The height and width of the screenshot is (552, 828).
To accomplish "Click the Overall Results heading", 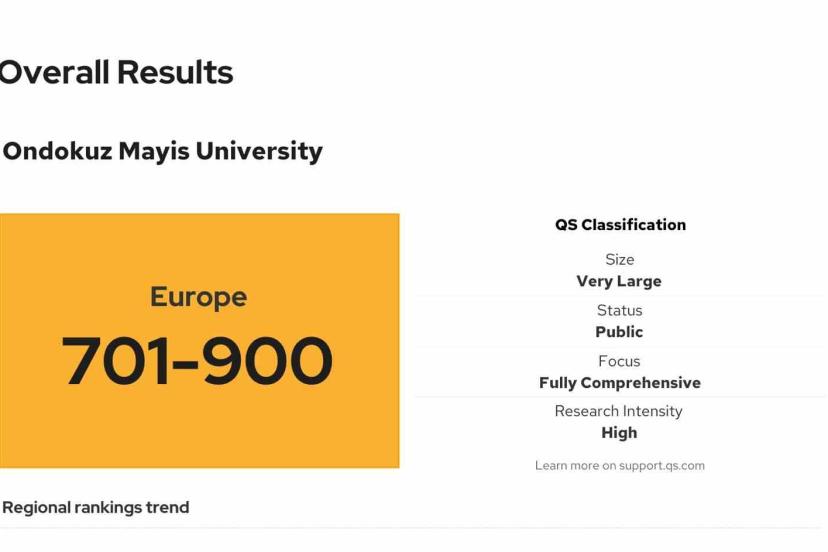I will [x=116, y=72].
